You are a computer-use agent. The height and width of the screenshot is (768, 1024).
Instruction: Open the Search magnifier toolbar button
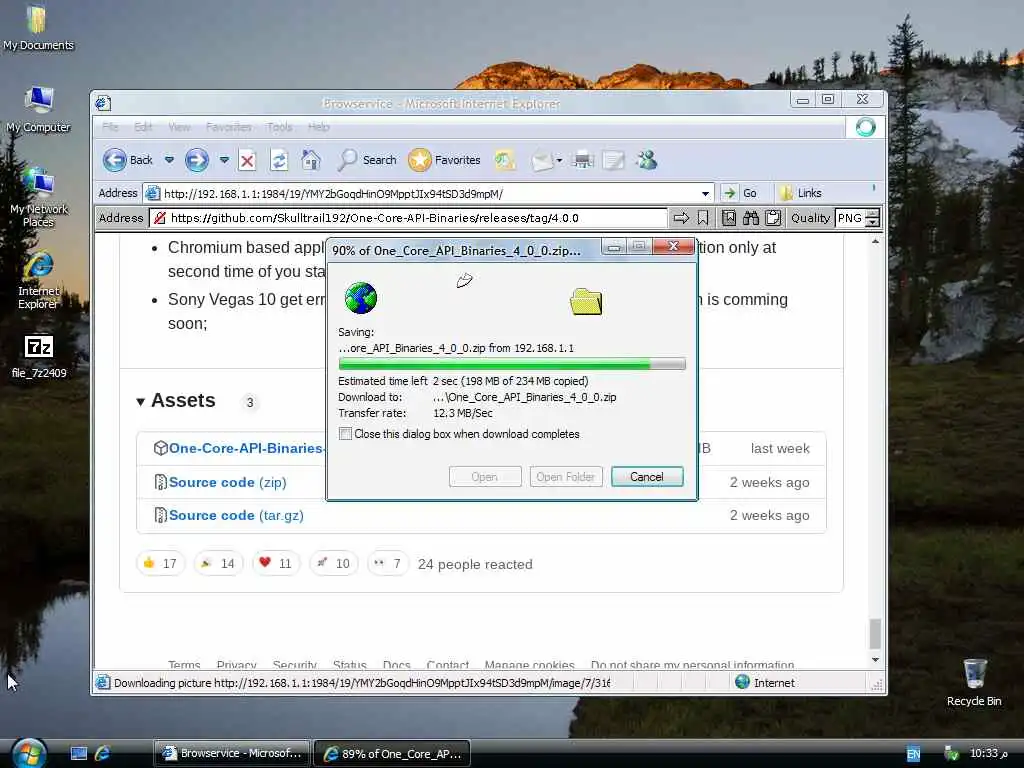[366, 160]
